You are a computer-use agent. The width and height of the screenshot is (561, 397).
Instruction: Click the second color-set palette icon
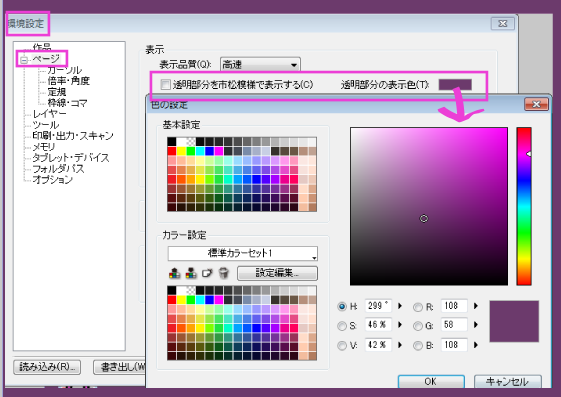pyautogui.click(x=191, y=273)
